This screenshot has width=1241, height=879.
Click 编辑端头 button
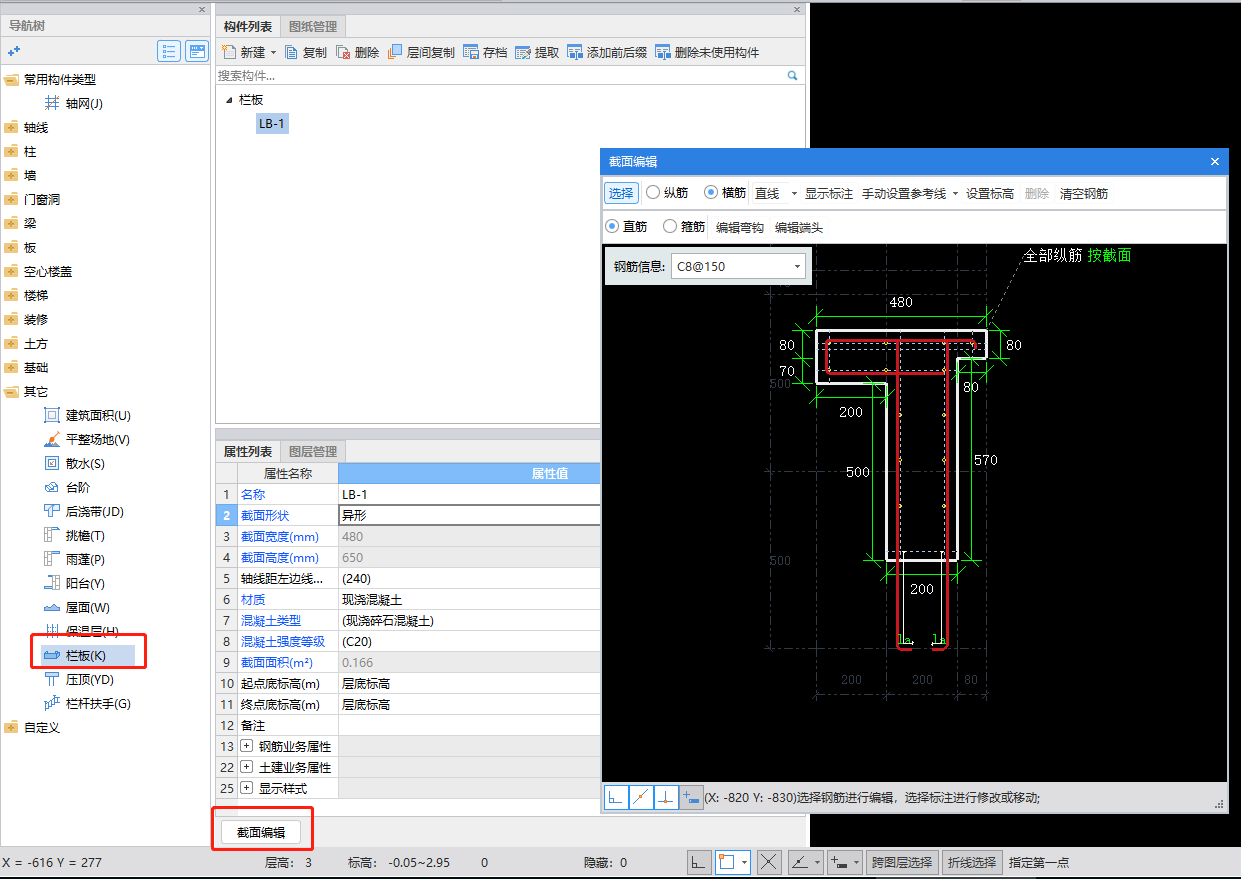[x=799, y=227]
